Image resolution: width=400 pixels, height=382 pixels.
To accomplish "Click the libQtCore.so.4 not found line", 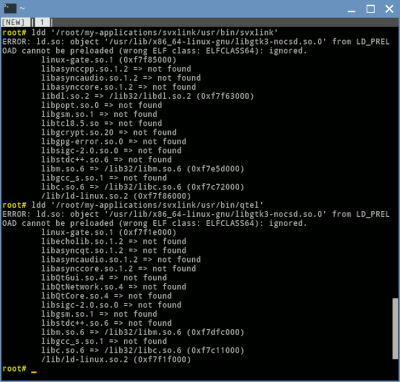I will tap(106, 296).
